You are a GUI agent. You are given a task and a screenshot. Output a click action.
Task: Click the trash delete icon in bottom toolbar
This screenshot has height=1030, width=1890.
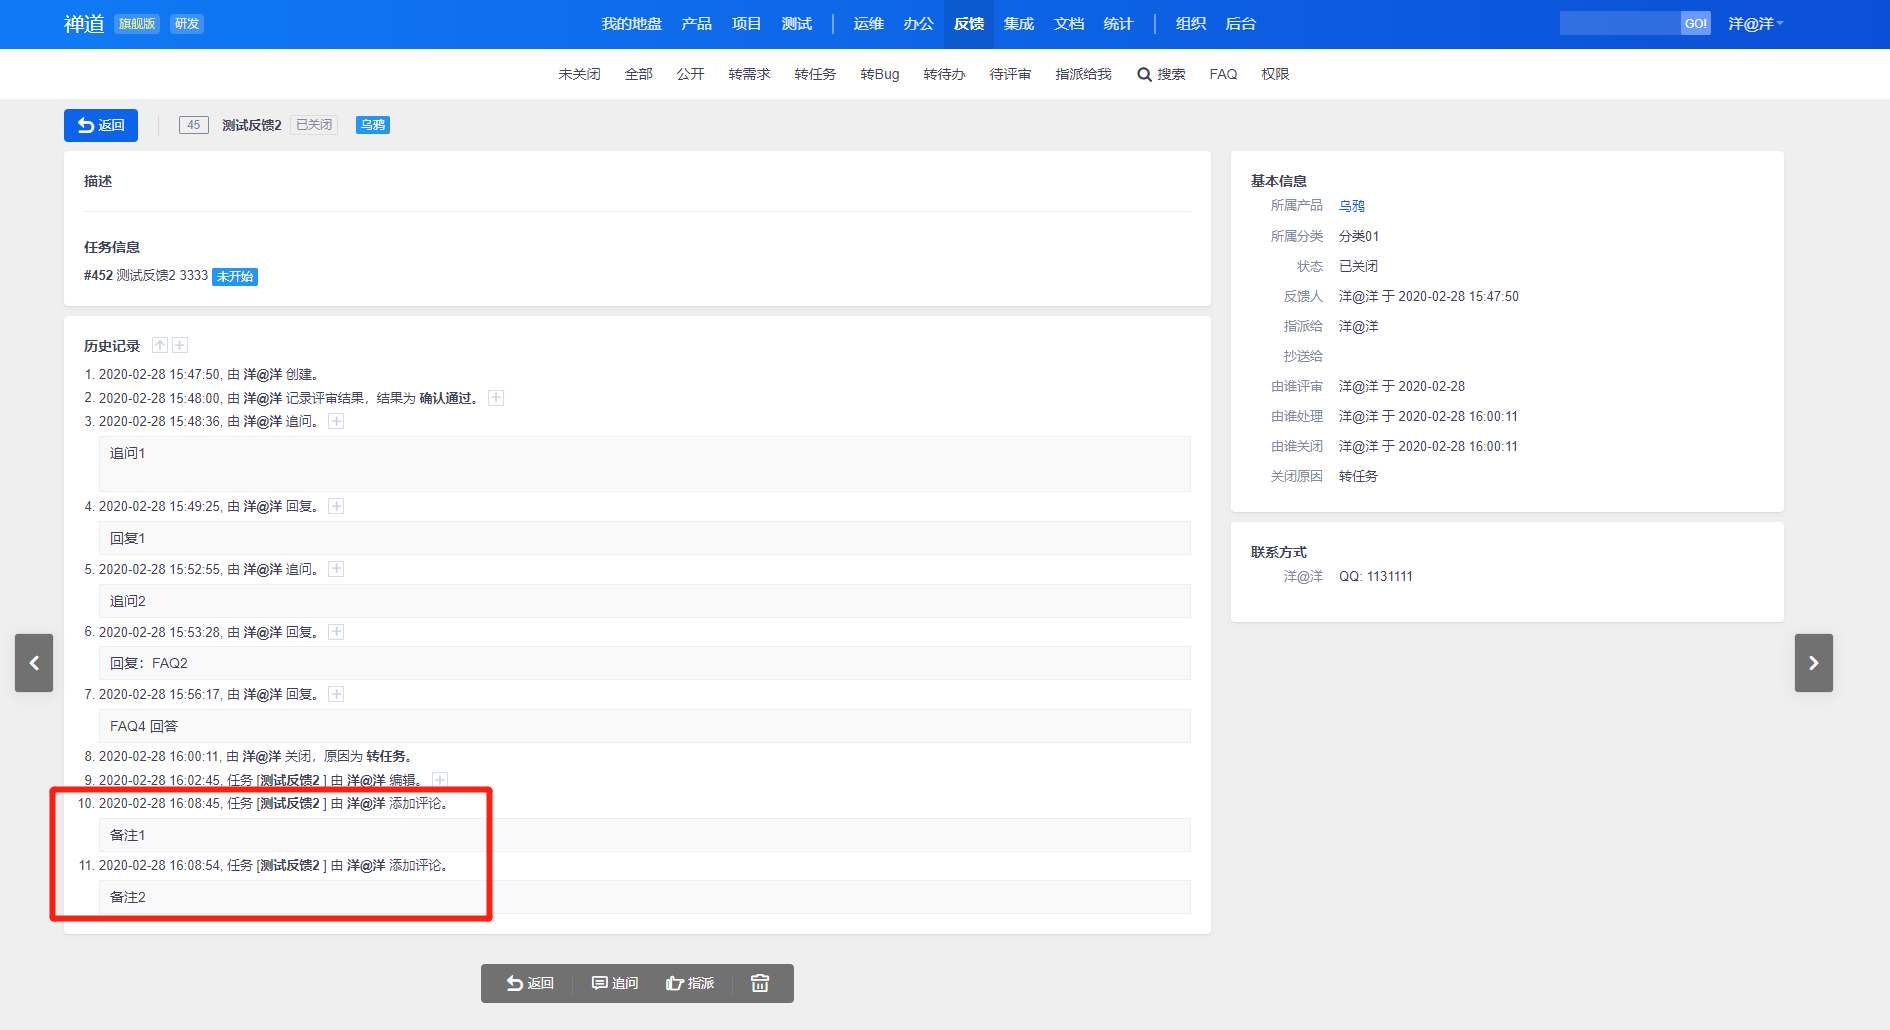tap(760, 983)
